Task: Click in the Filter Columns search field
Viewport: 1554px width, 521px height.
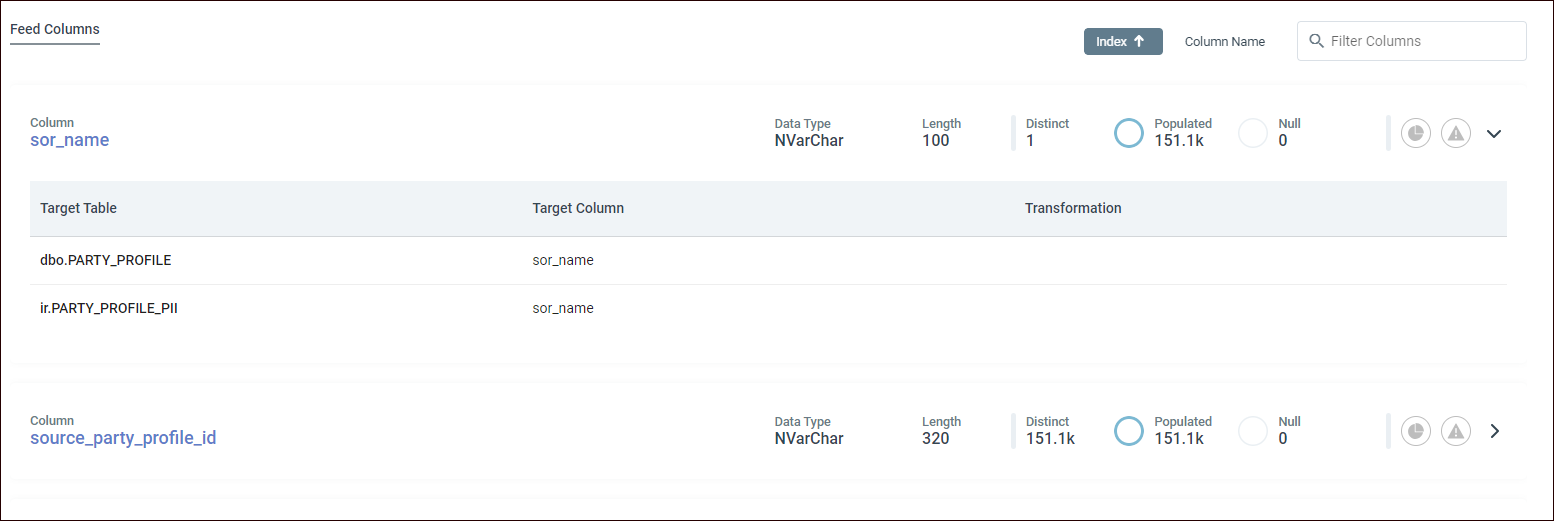Action: pyautogui.click(x=1420, y=41)
